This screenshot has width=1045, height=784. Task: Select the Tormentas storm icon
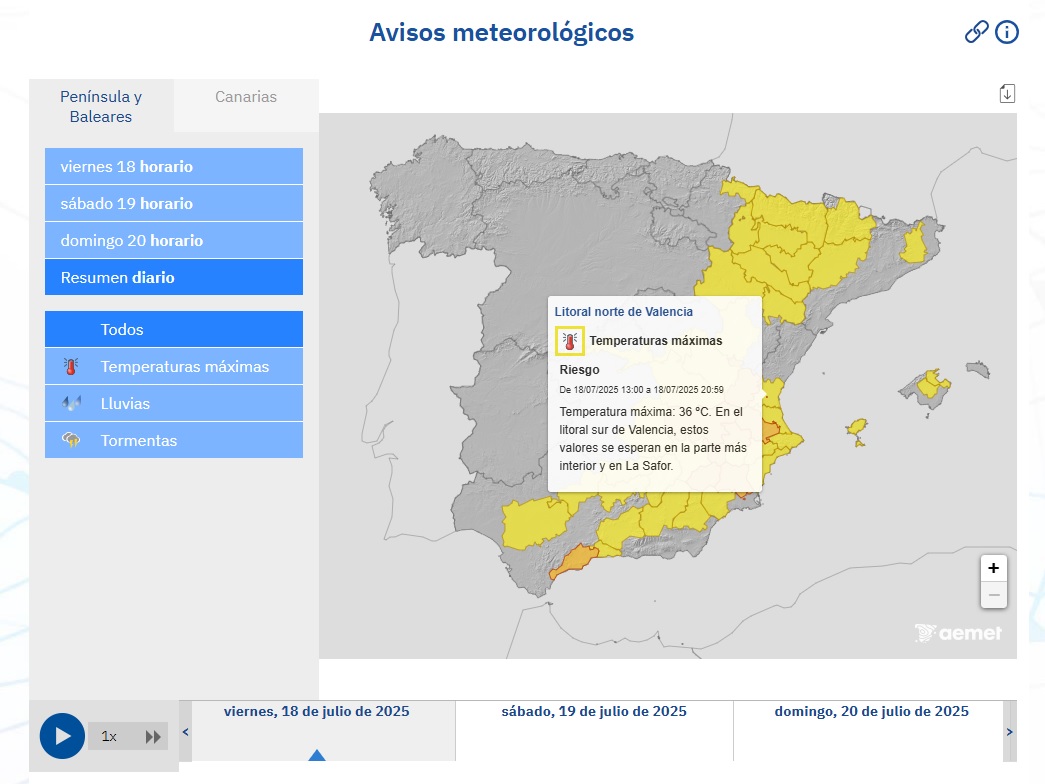point(72,440)
